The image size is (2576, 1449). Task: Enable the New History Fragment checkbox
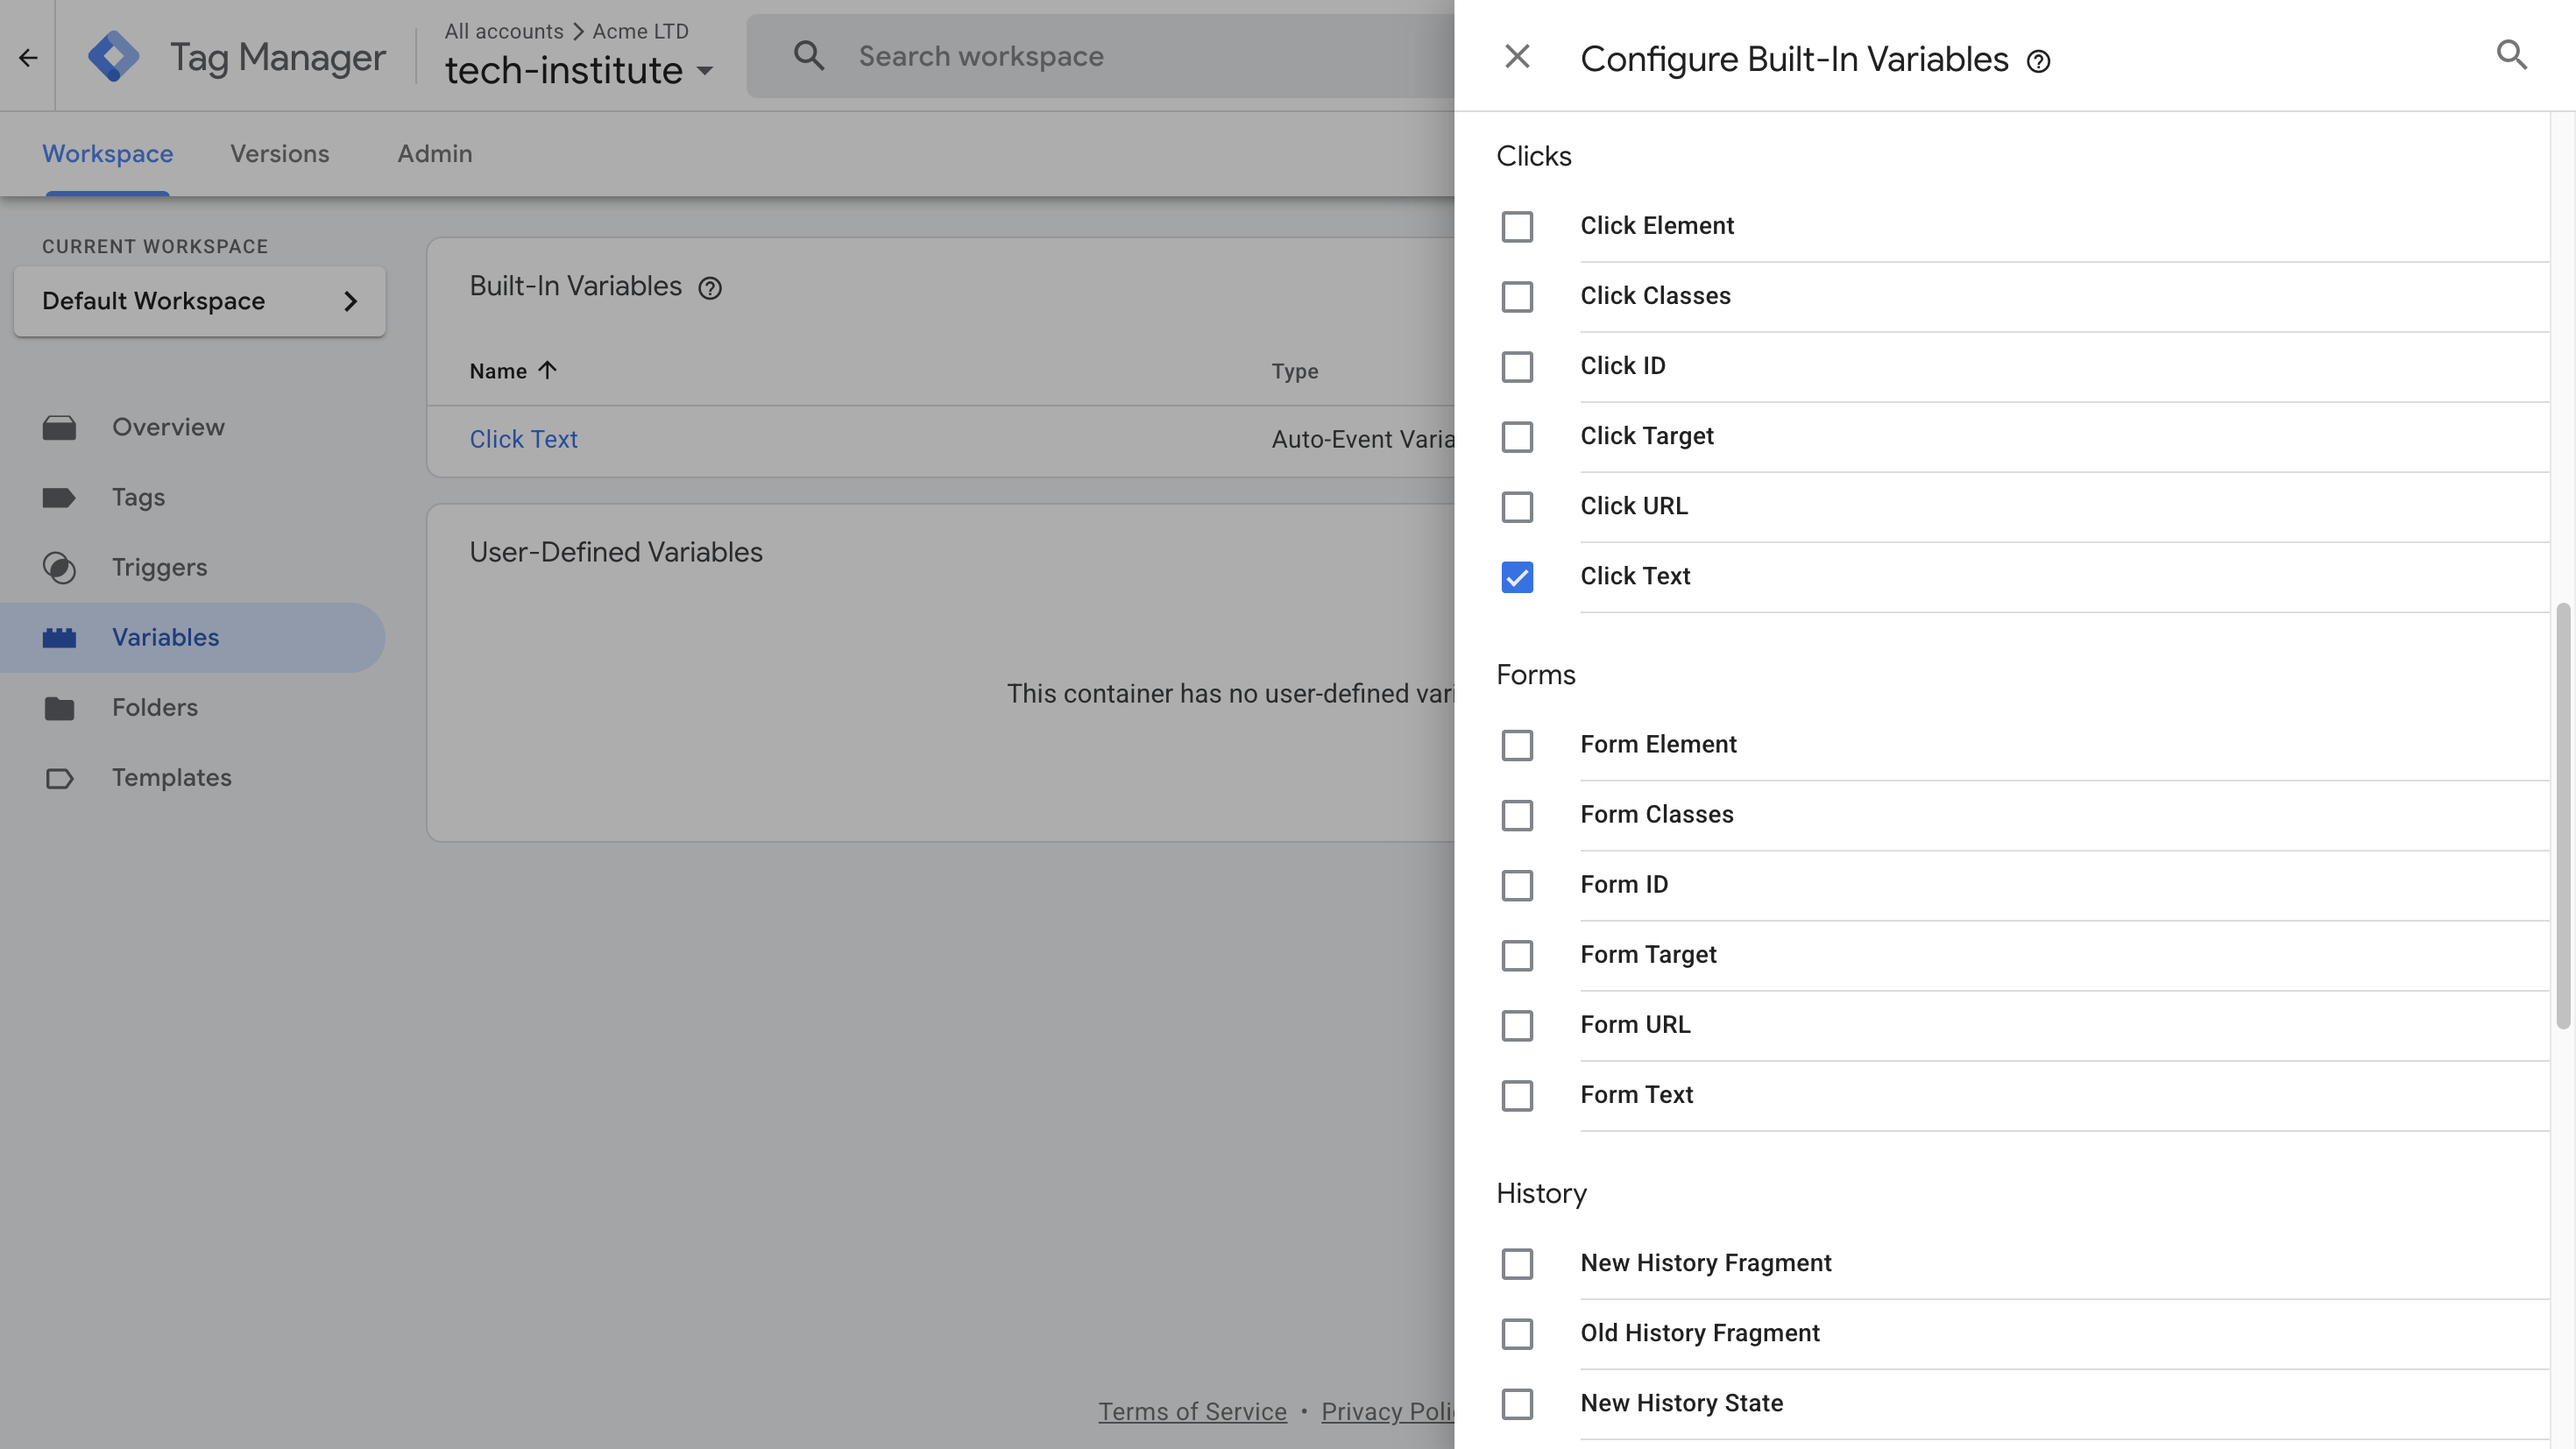[1517, 1263]
